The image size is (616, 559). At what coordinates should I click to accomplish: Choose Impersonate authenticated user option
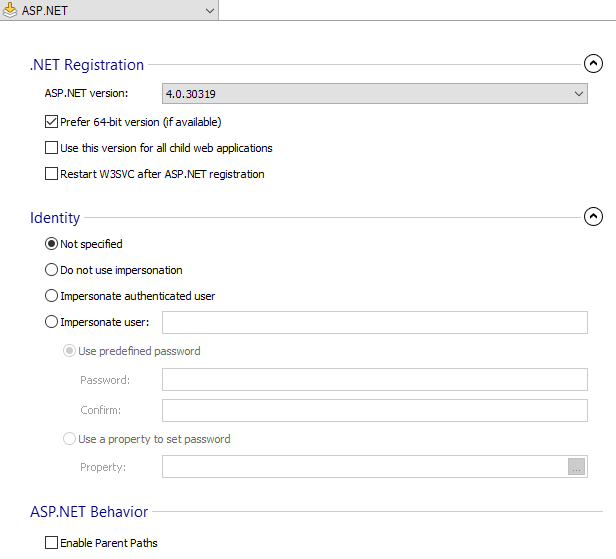51,296
